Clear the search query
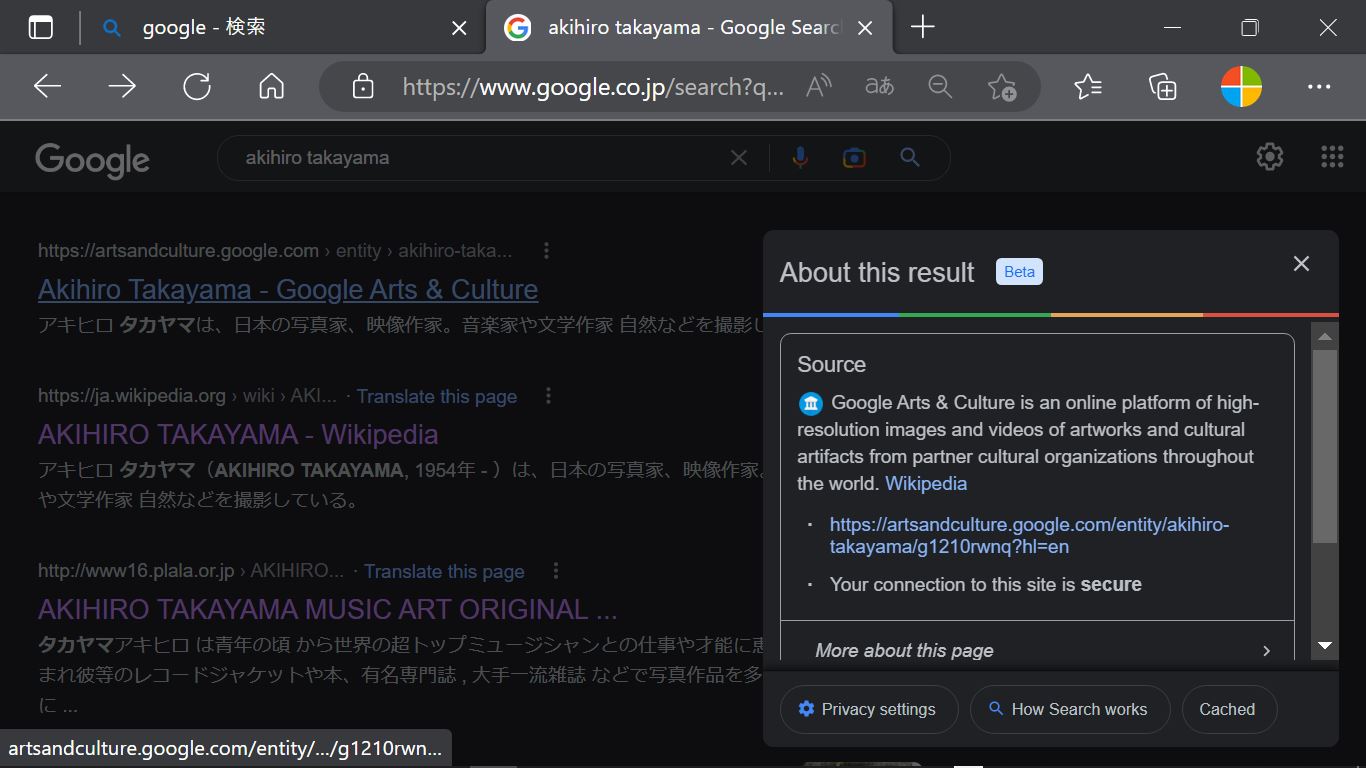1366x768 pixels. [739, 157]
